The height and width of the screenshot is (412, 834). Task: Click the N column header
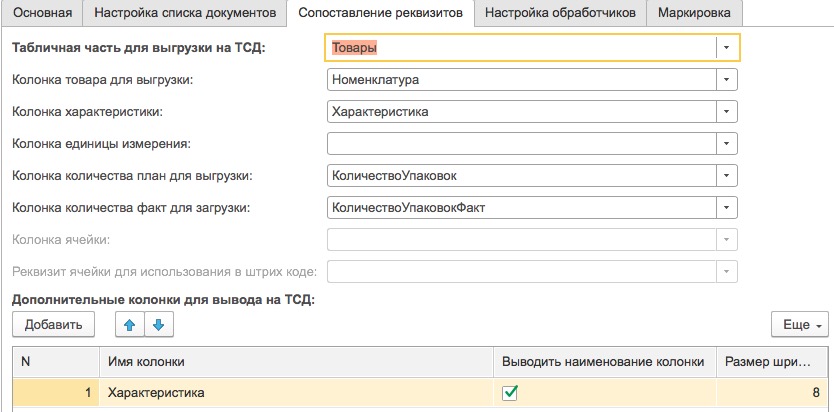pyautogui.click(x=56, y=362)
